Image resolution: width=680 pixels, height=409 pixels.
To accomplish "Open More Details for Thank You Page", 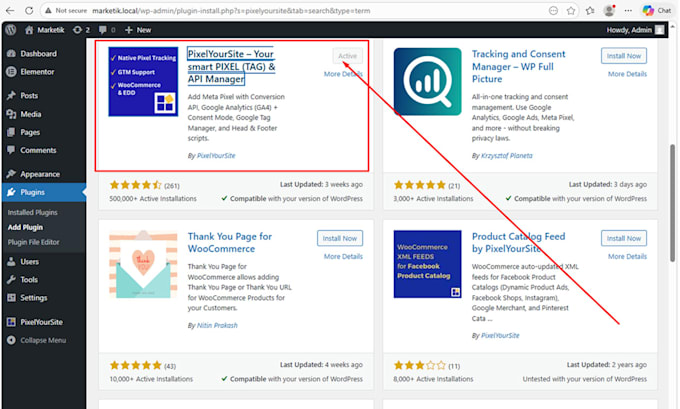I will tap(343, 256).
